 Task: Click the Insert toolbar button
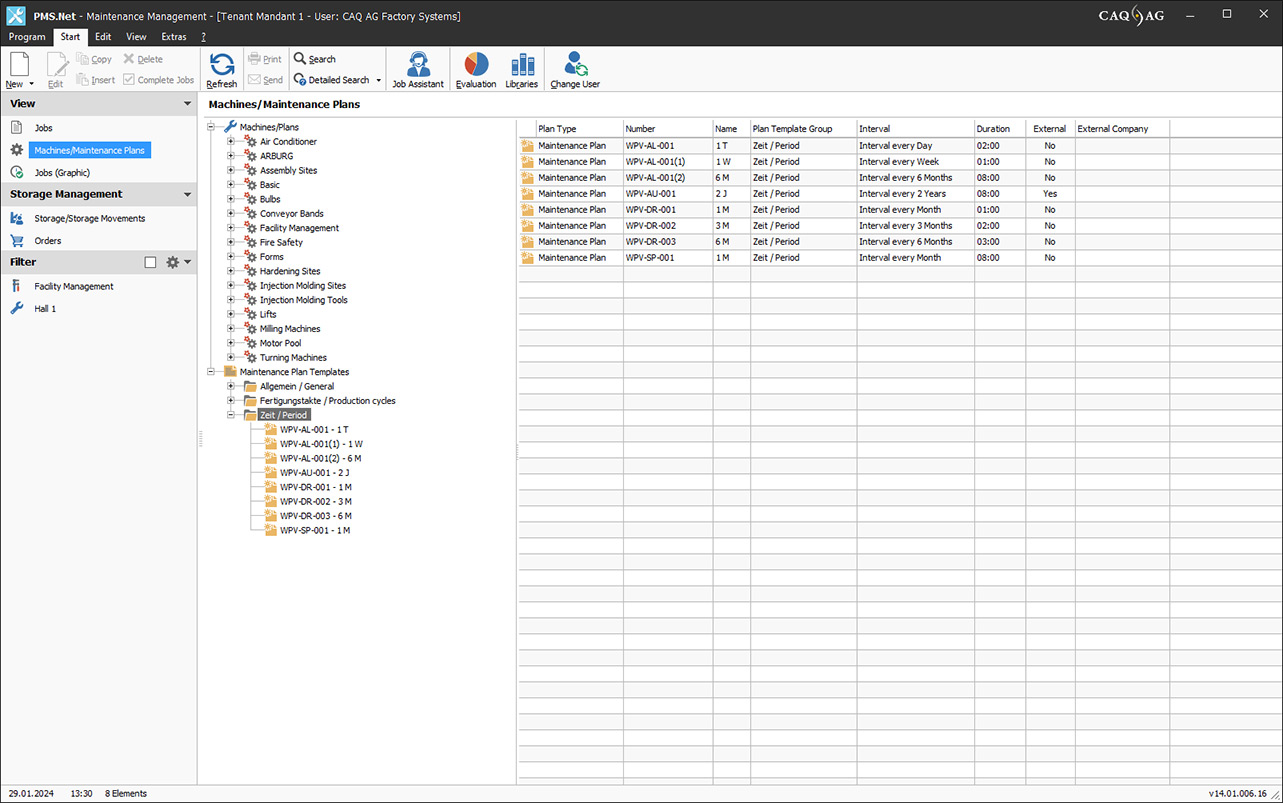96,80
